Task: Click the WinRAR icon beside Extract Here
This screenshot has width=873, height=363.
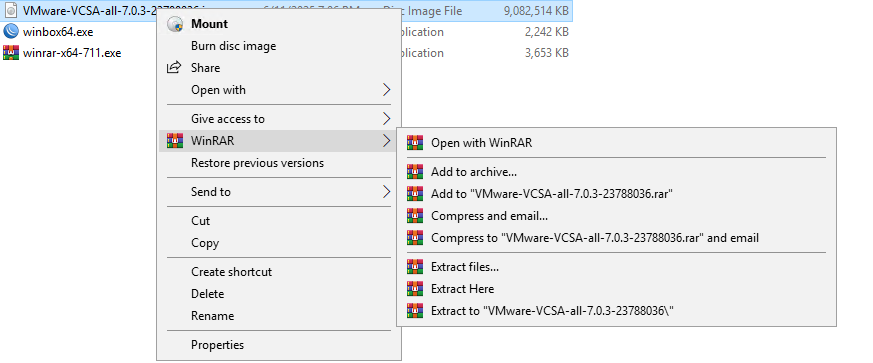Action: [x=415, y=289]
